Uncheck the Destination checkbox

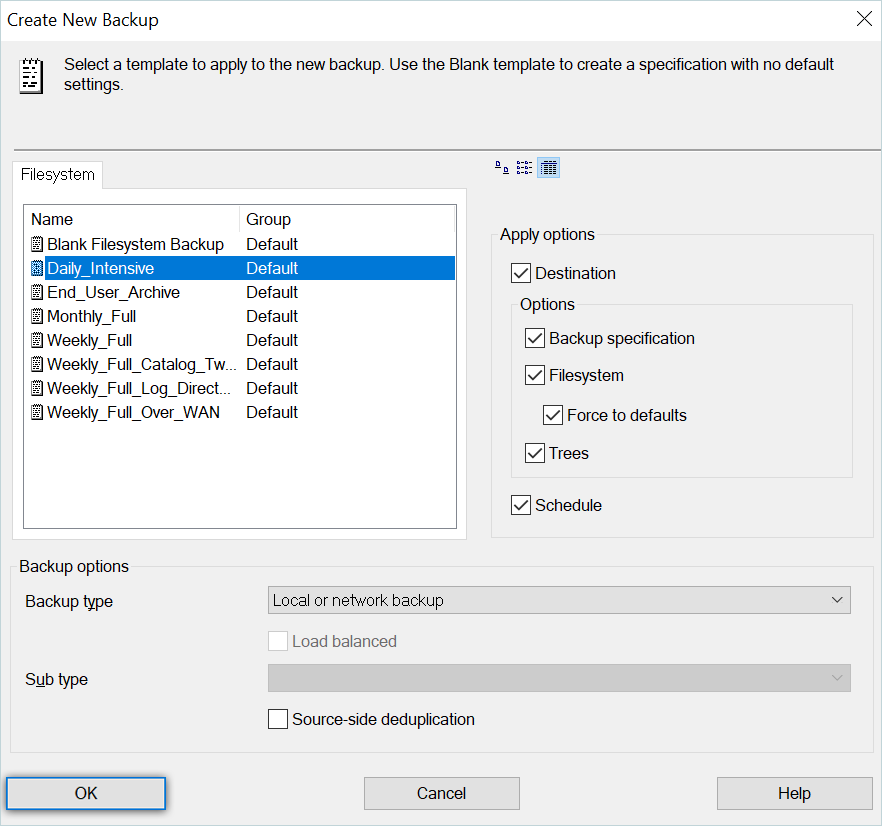(x=521, y=273)
